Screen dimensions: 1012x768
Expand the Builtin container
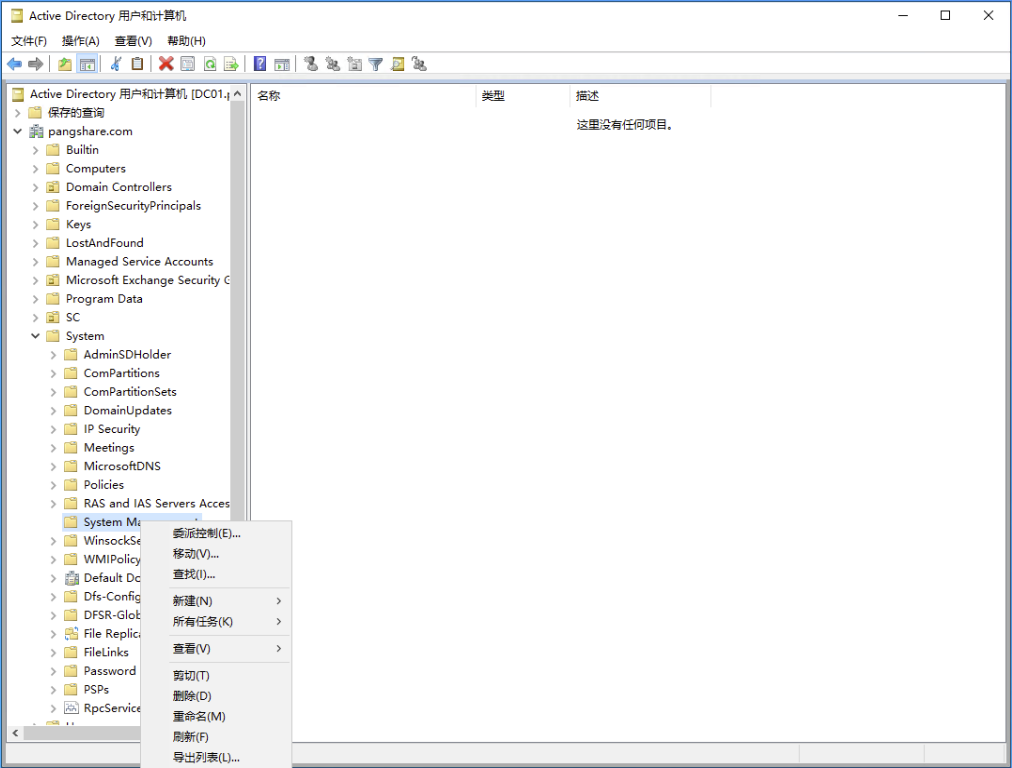(35, 150)
